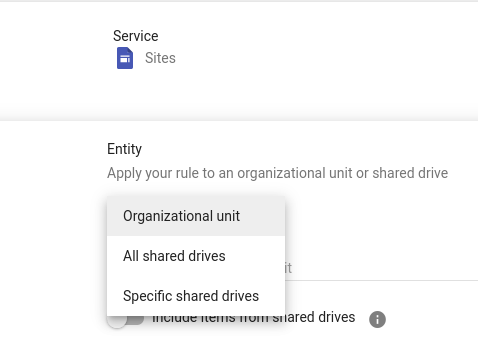478x360 pixels.
Task: Click underline of the organizational unit field
Action: click(381, 280)
